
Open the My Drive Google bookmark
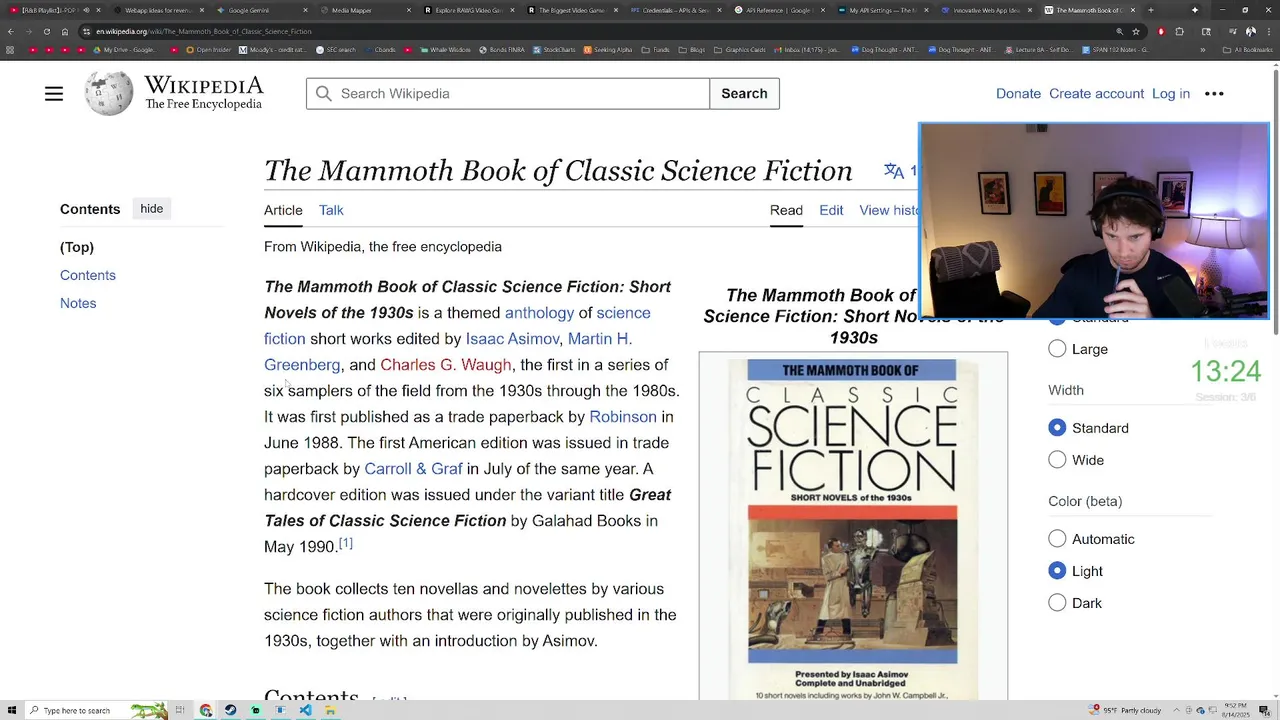(125, 49)
